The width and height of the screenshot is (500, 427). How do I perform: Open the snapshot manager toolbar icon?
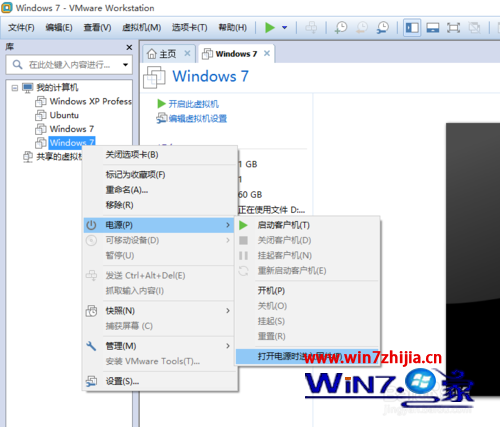pyautogui.click(x=383, y=27)
